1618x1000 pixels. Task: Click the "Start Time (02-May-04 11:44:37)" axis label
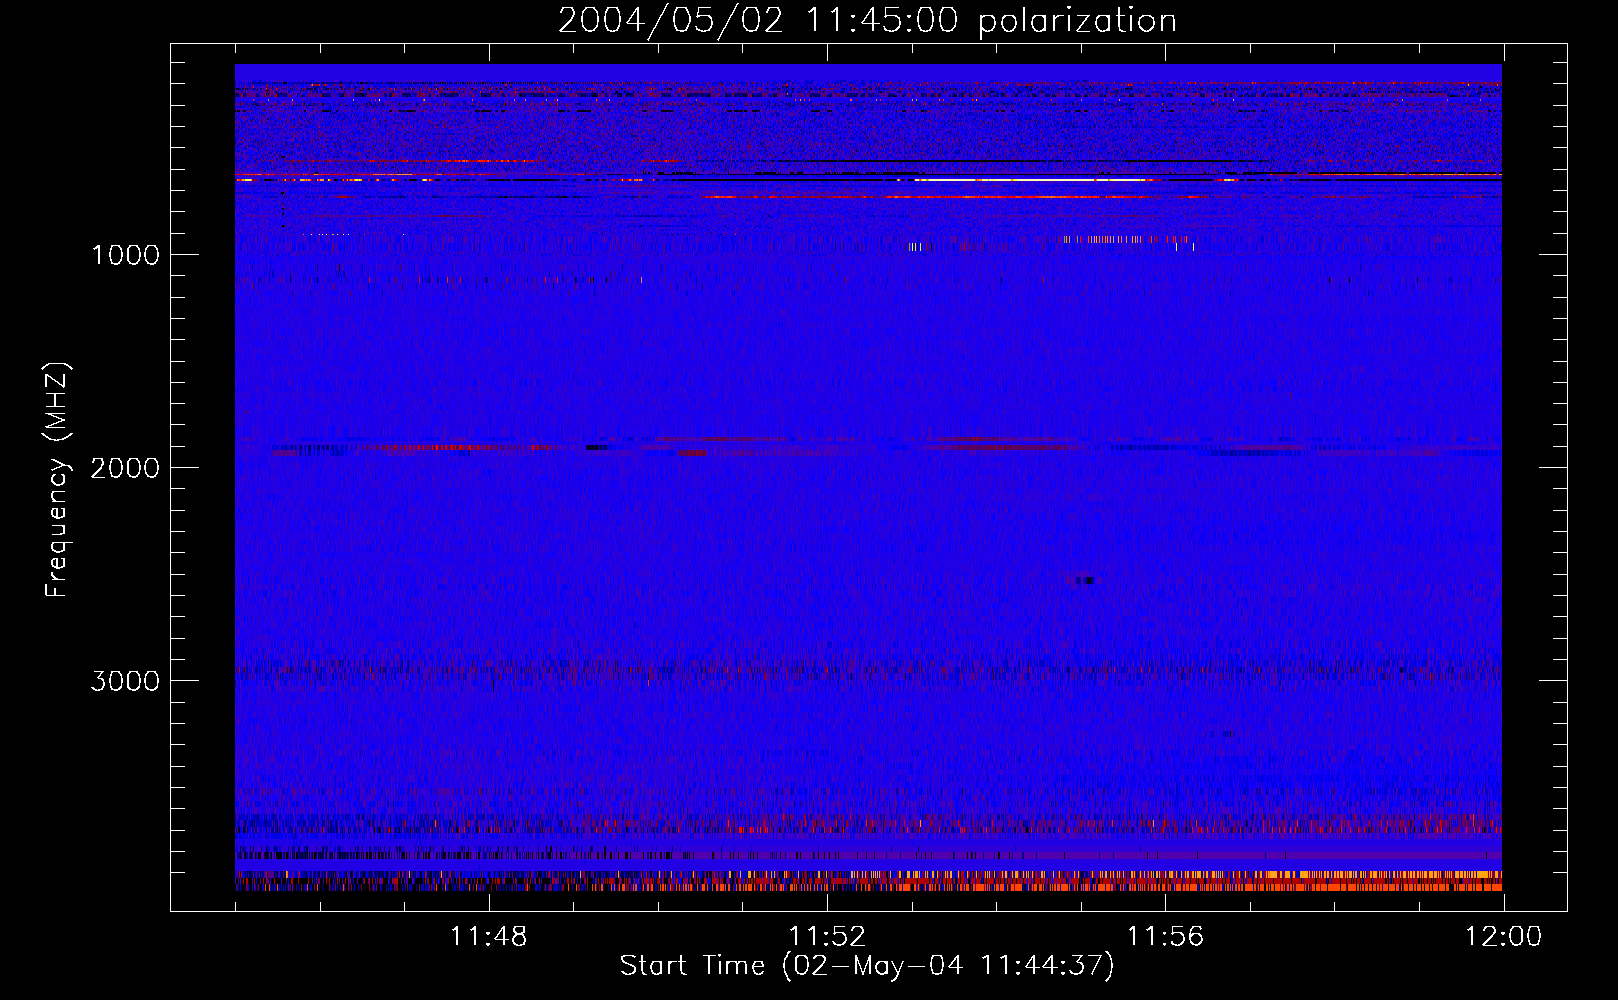pyautogui.click(x=867, y=966)
